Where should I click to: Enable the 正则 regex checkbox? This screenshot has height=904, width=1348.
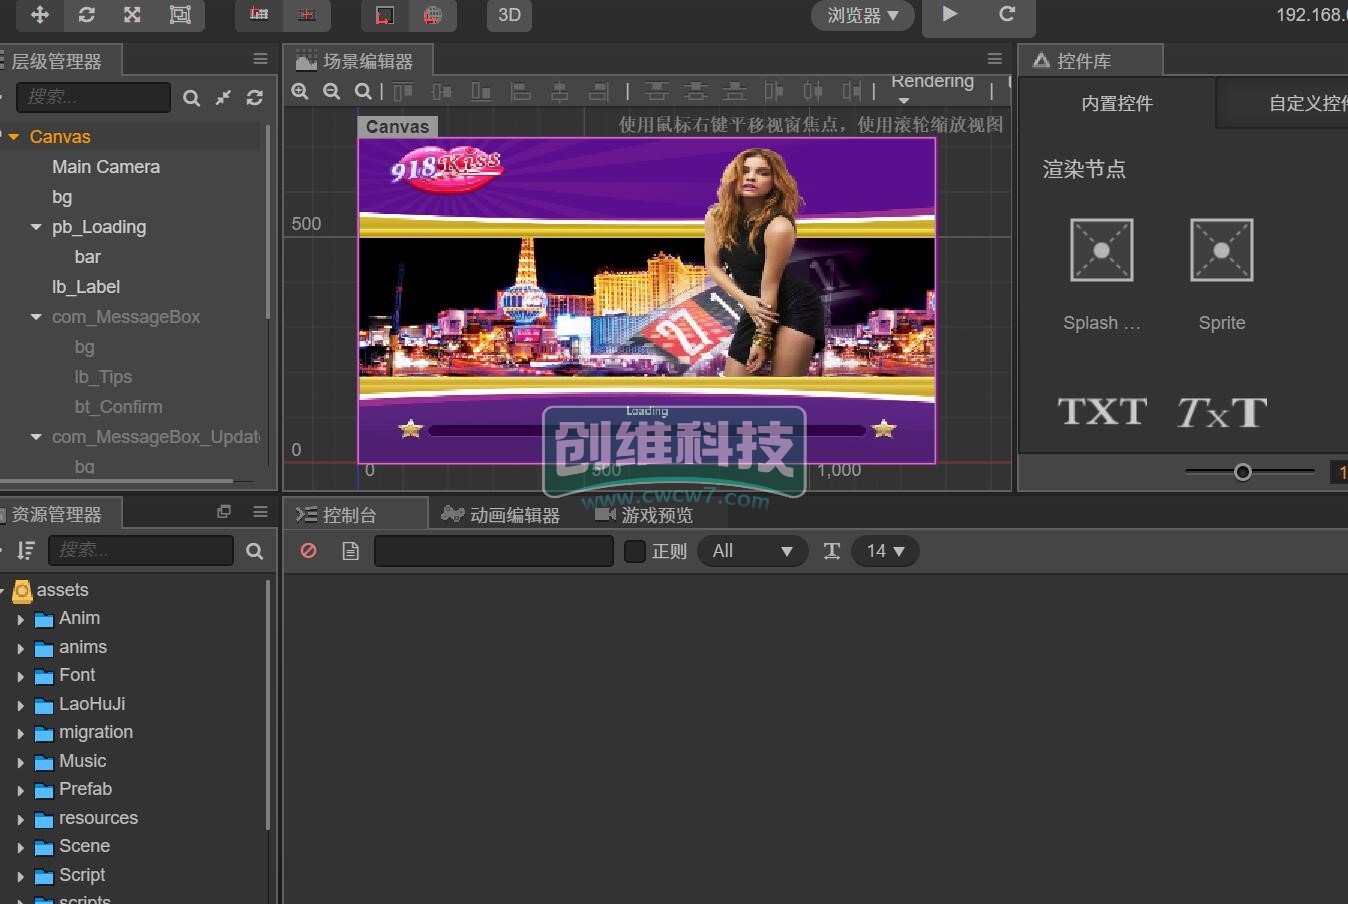click(635, 551)
